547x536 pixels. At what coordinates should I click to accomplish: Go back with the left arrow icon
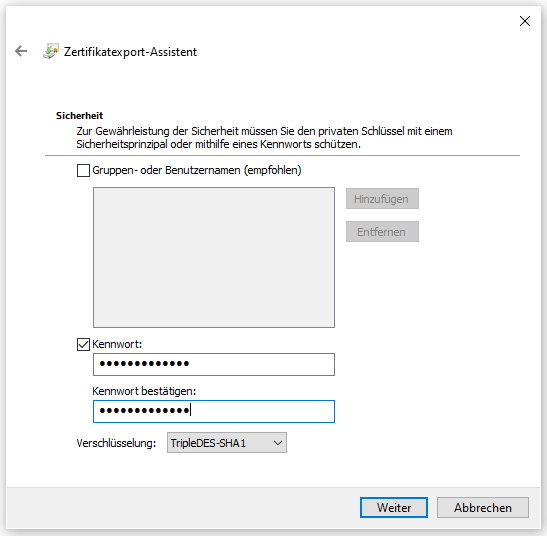[21, 51]
